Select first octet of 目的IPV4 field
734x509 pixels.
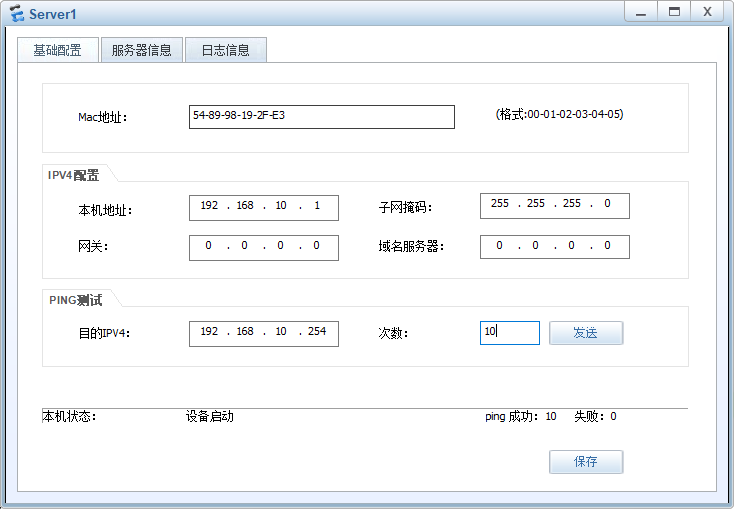click(209, 332)
